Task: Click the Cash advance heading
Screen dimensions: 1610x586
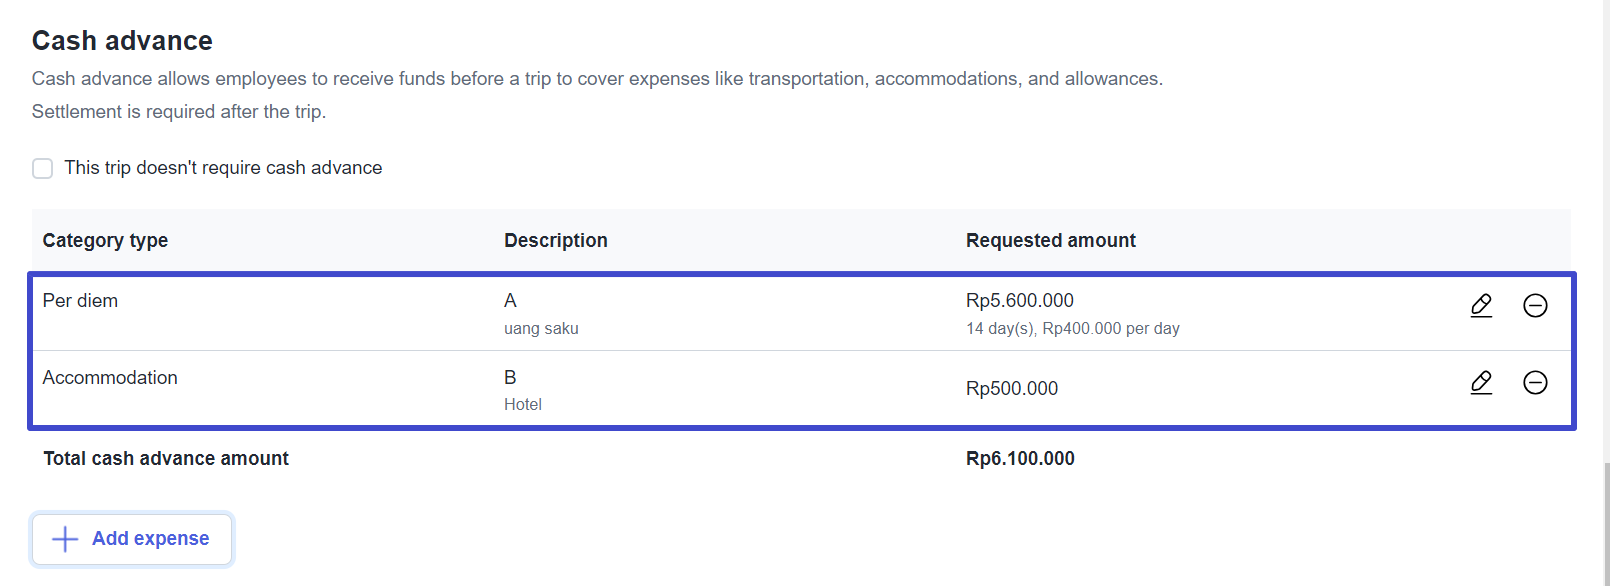Action: [x=122, y=40]
